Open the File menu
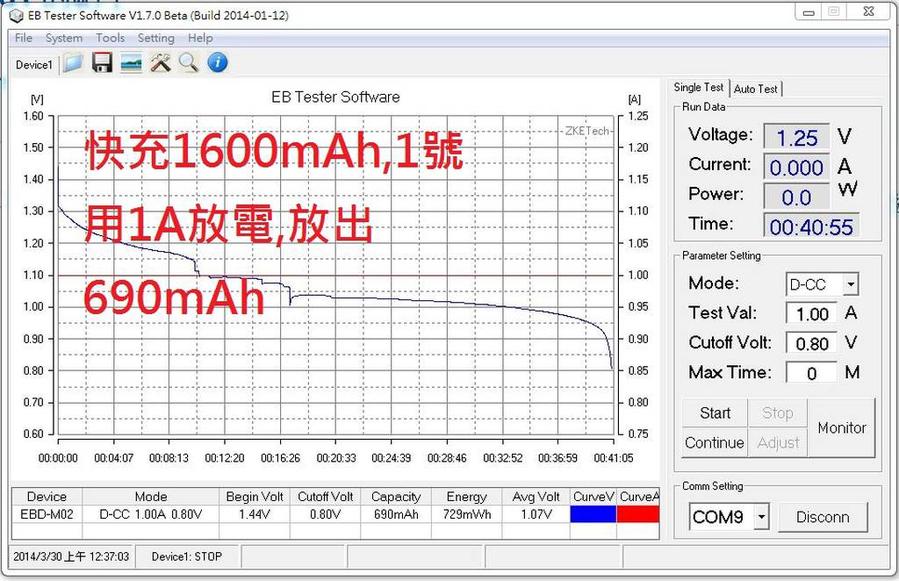The image size is (899, 581). (23, 38)
